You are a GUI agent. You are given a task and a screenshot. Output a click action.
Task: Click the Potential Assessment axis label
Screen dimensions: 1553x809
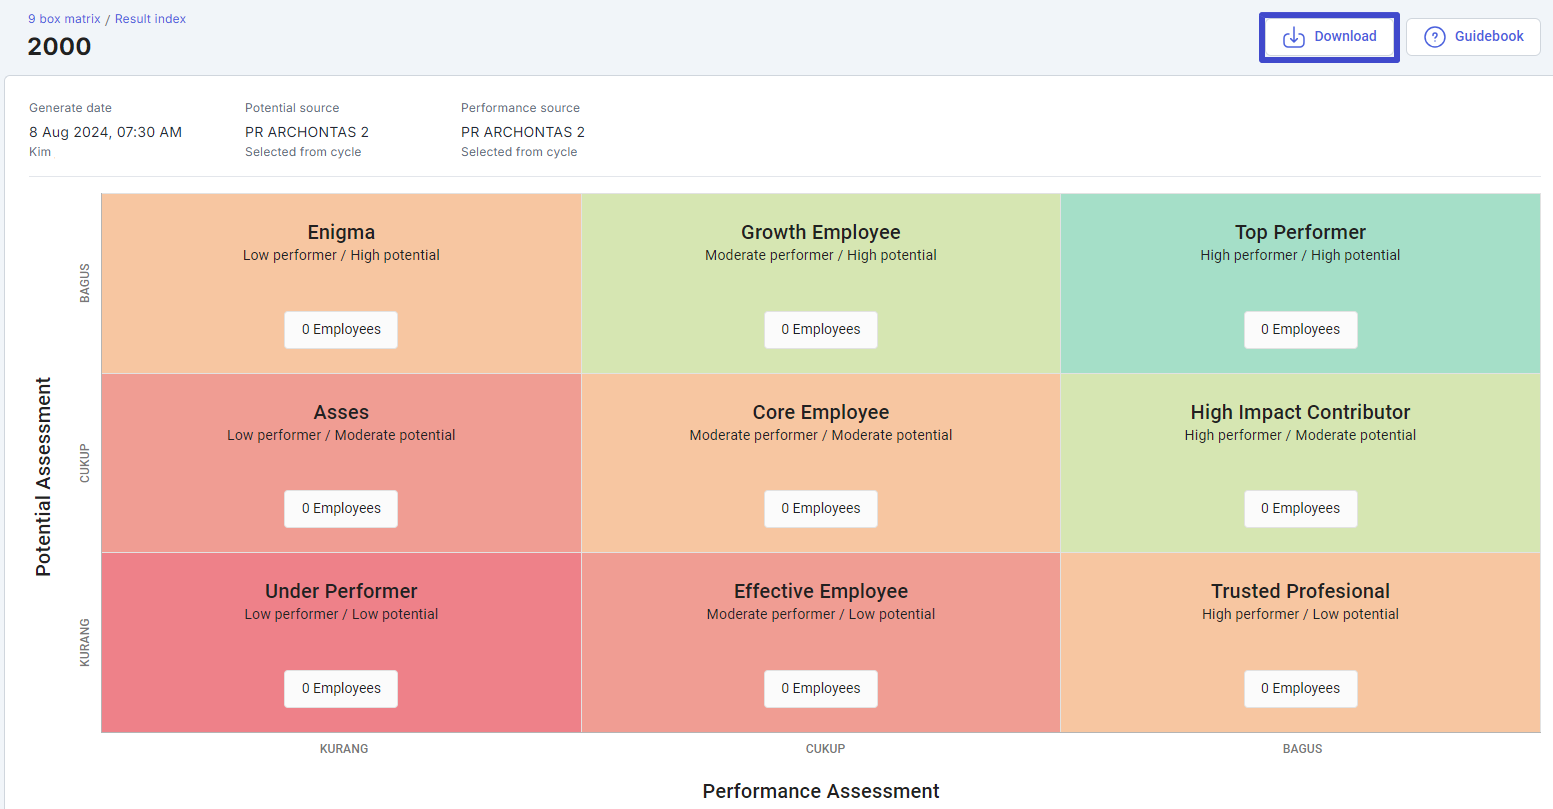click(x=43, y=476)
